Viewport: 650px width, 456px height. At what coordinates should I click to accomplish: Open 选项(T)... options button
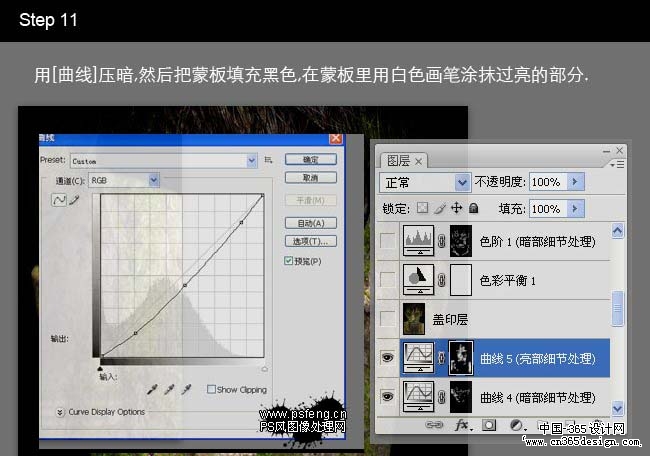(310, 241)
